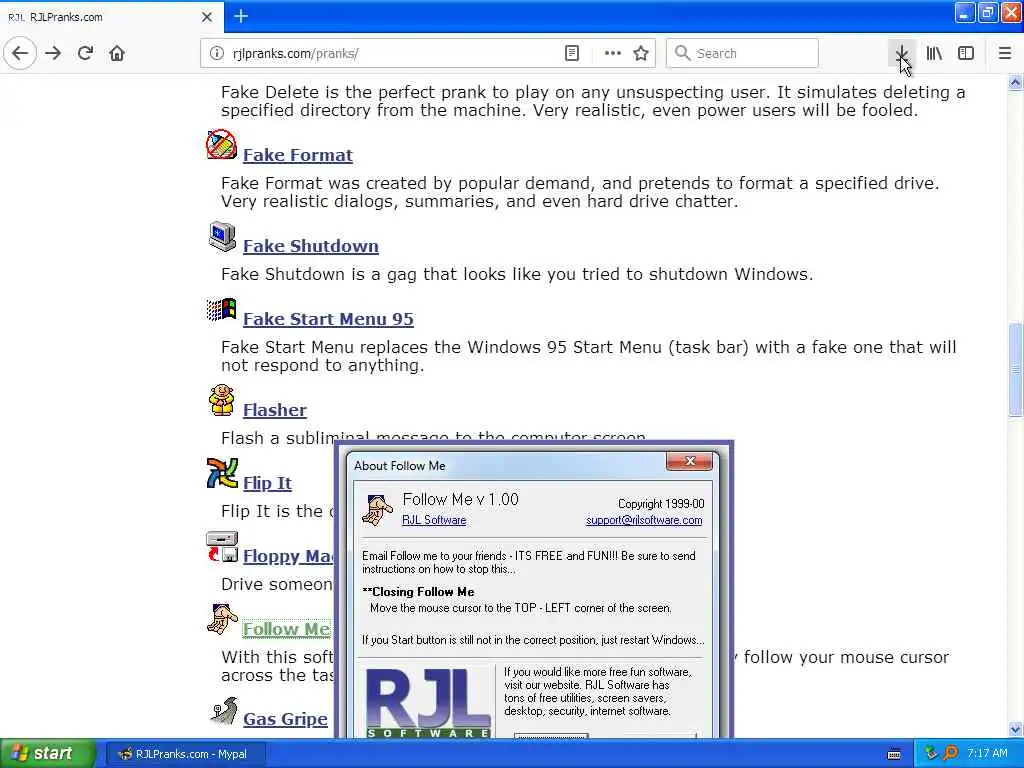Click the 'Copyright 1999-00' text in dialog

[x=661, y=504]
